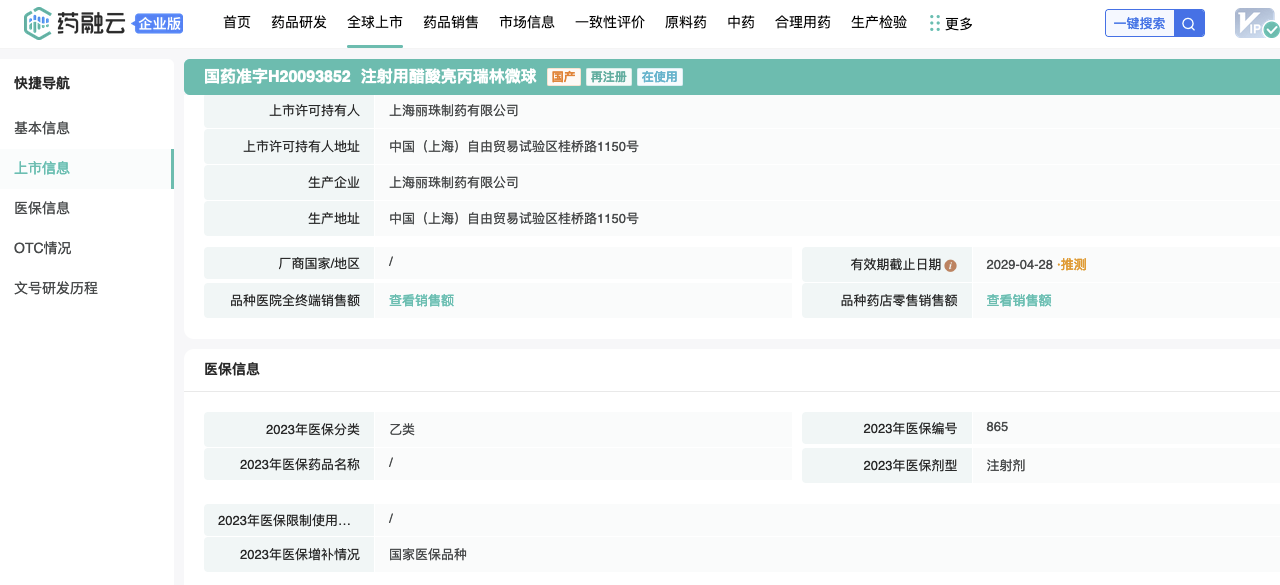Click the 再注册 status tag
The width and height of the screenshot is (1280, 585).
pyautogui.click(x=608, y=77)
